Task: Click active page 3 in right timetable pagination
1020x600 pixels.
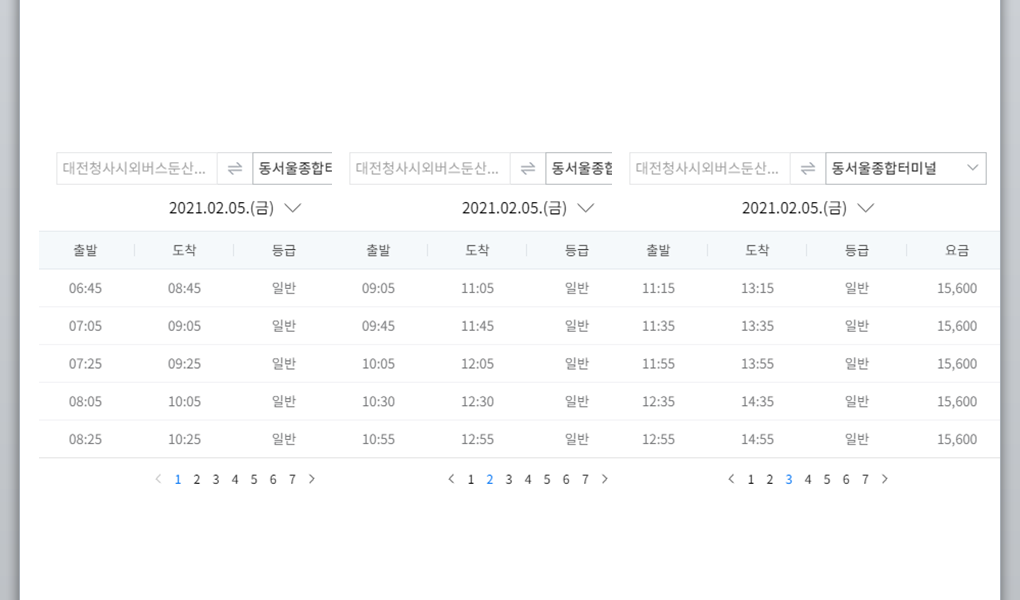Action: [x=788, y=480]
